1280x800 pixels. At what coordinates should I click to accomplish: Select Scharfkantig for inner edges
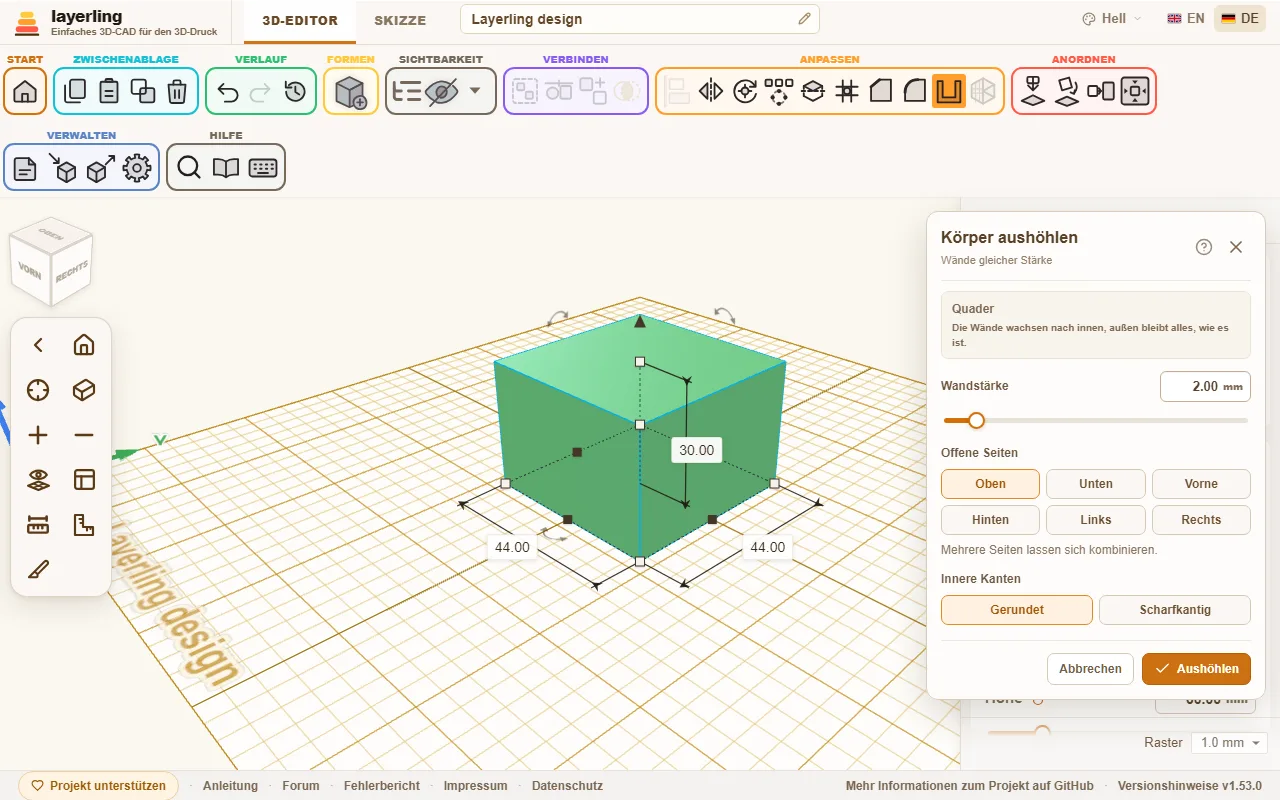click(x=1175, y=610)
